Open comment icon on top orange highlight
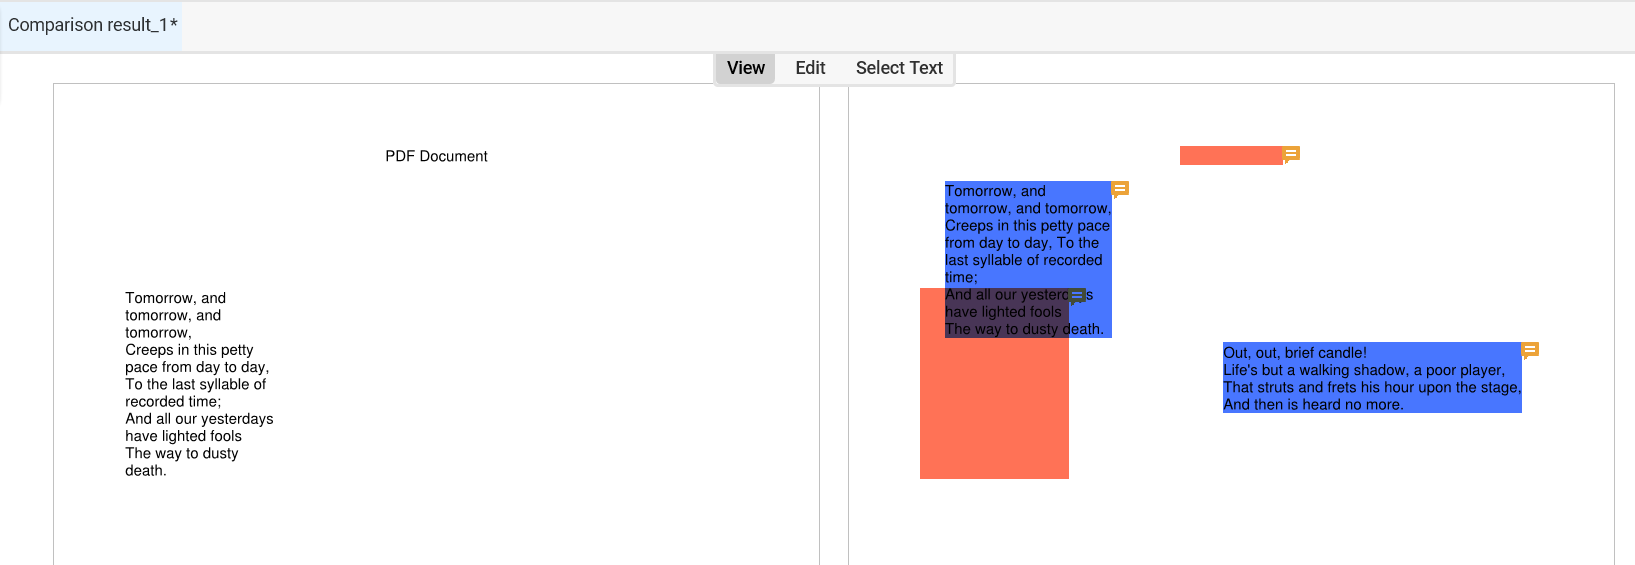The image size is (1635, 565). click(1291, 154)
